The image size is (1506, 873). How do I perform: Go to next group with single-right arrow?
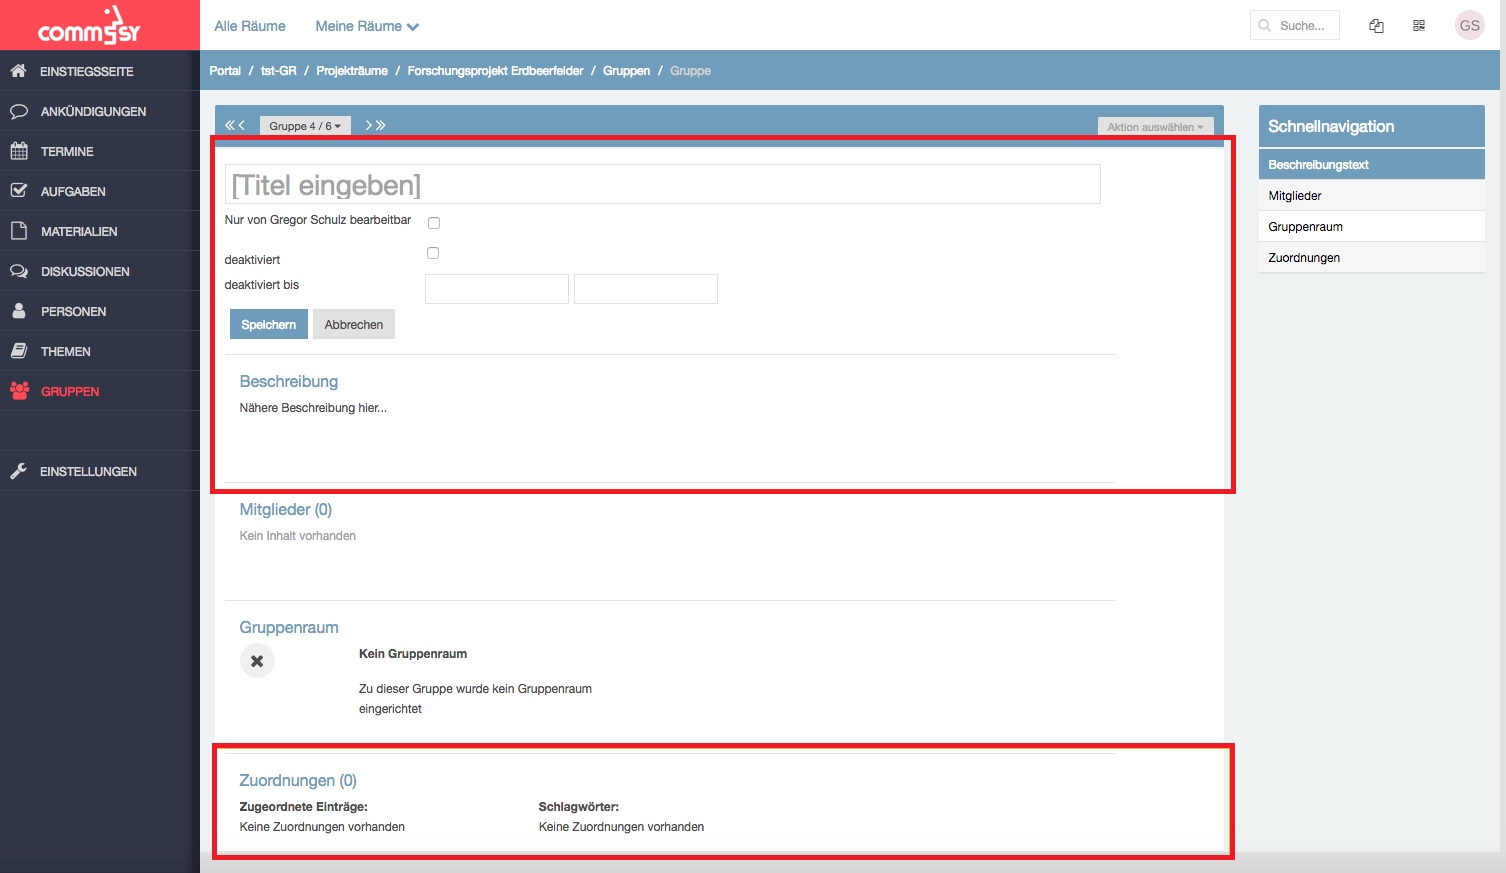pyautogui.click(x=368, y=125)
